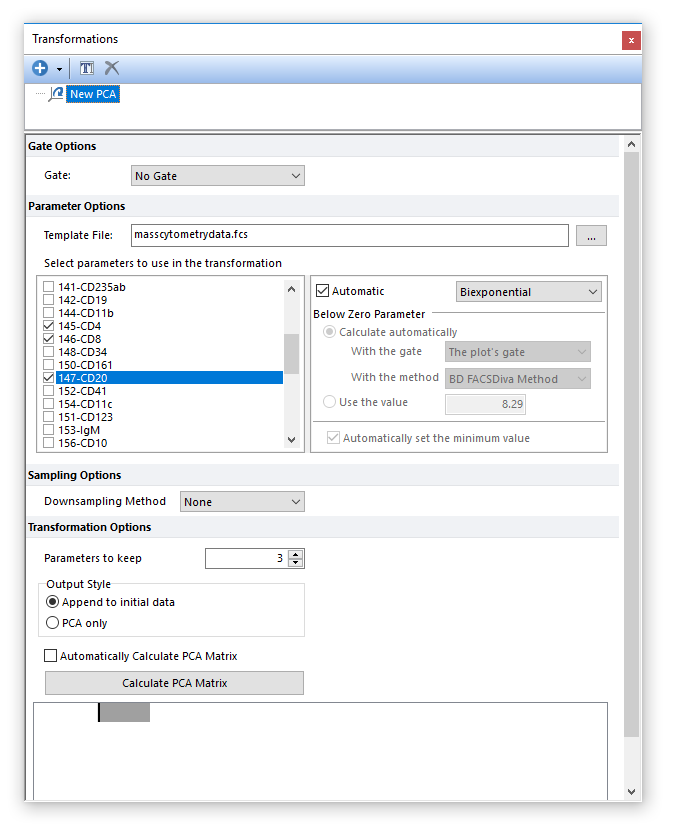
Task: Open the Downsampling Method dropdown
Action: point(242,502)
